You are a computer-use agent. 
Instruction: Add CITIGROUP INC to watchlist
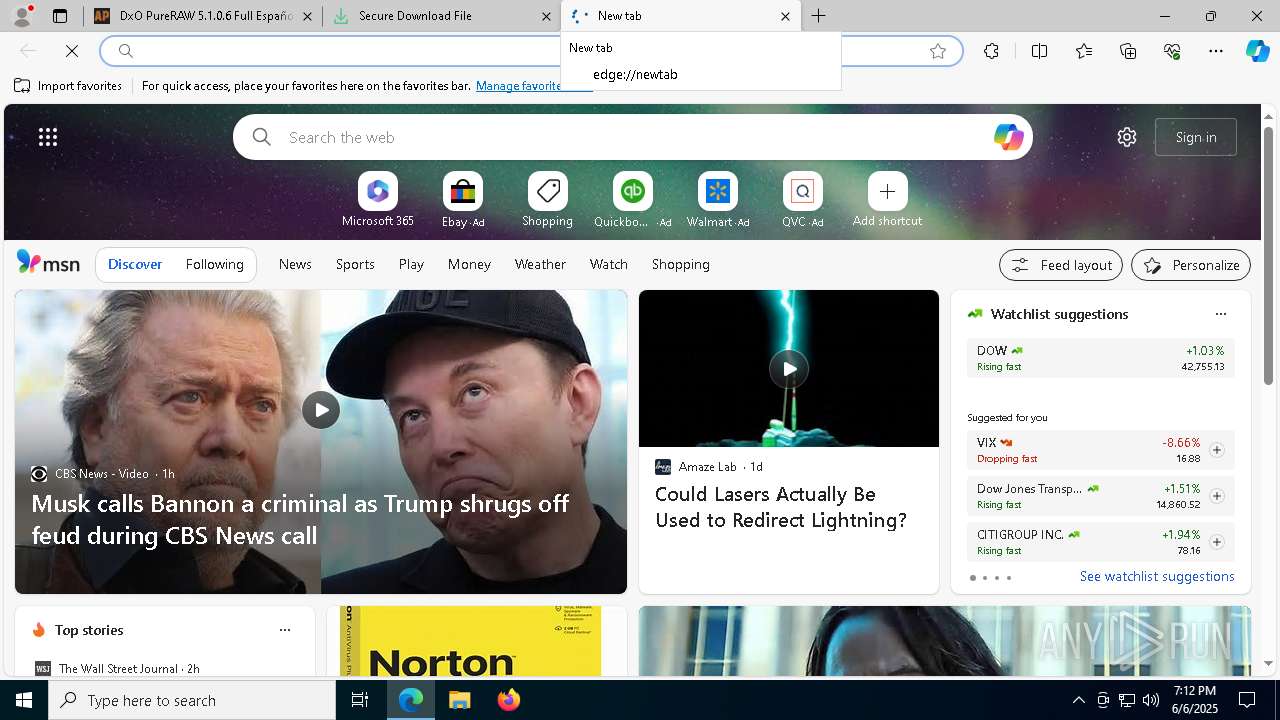(x=1216, y=542)
